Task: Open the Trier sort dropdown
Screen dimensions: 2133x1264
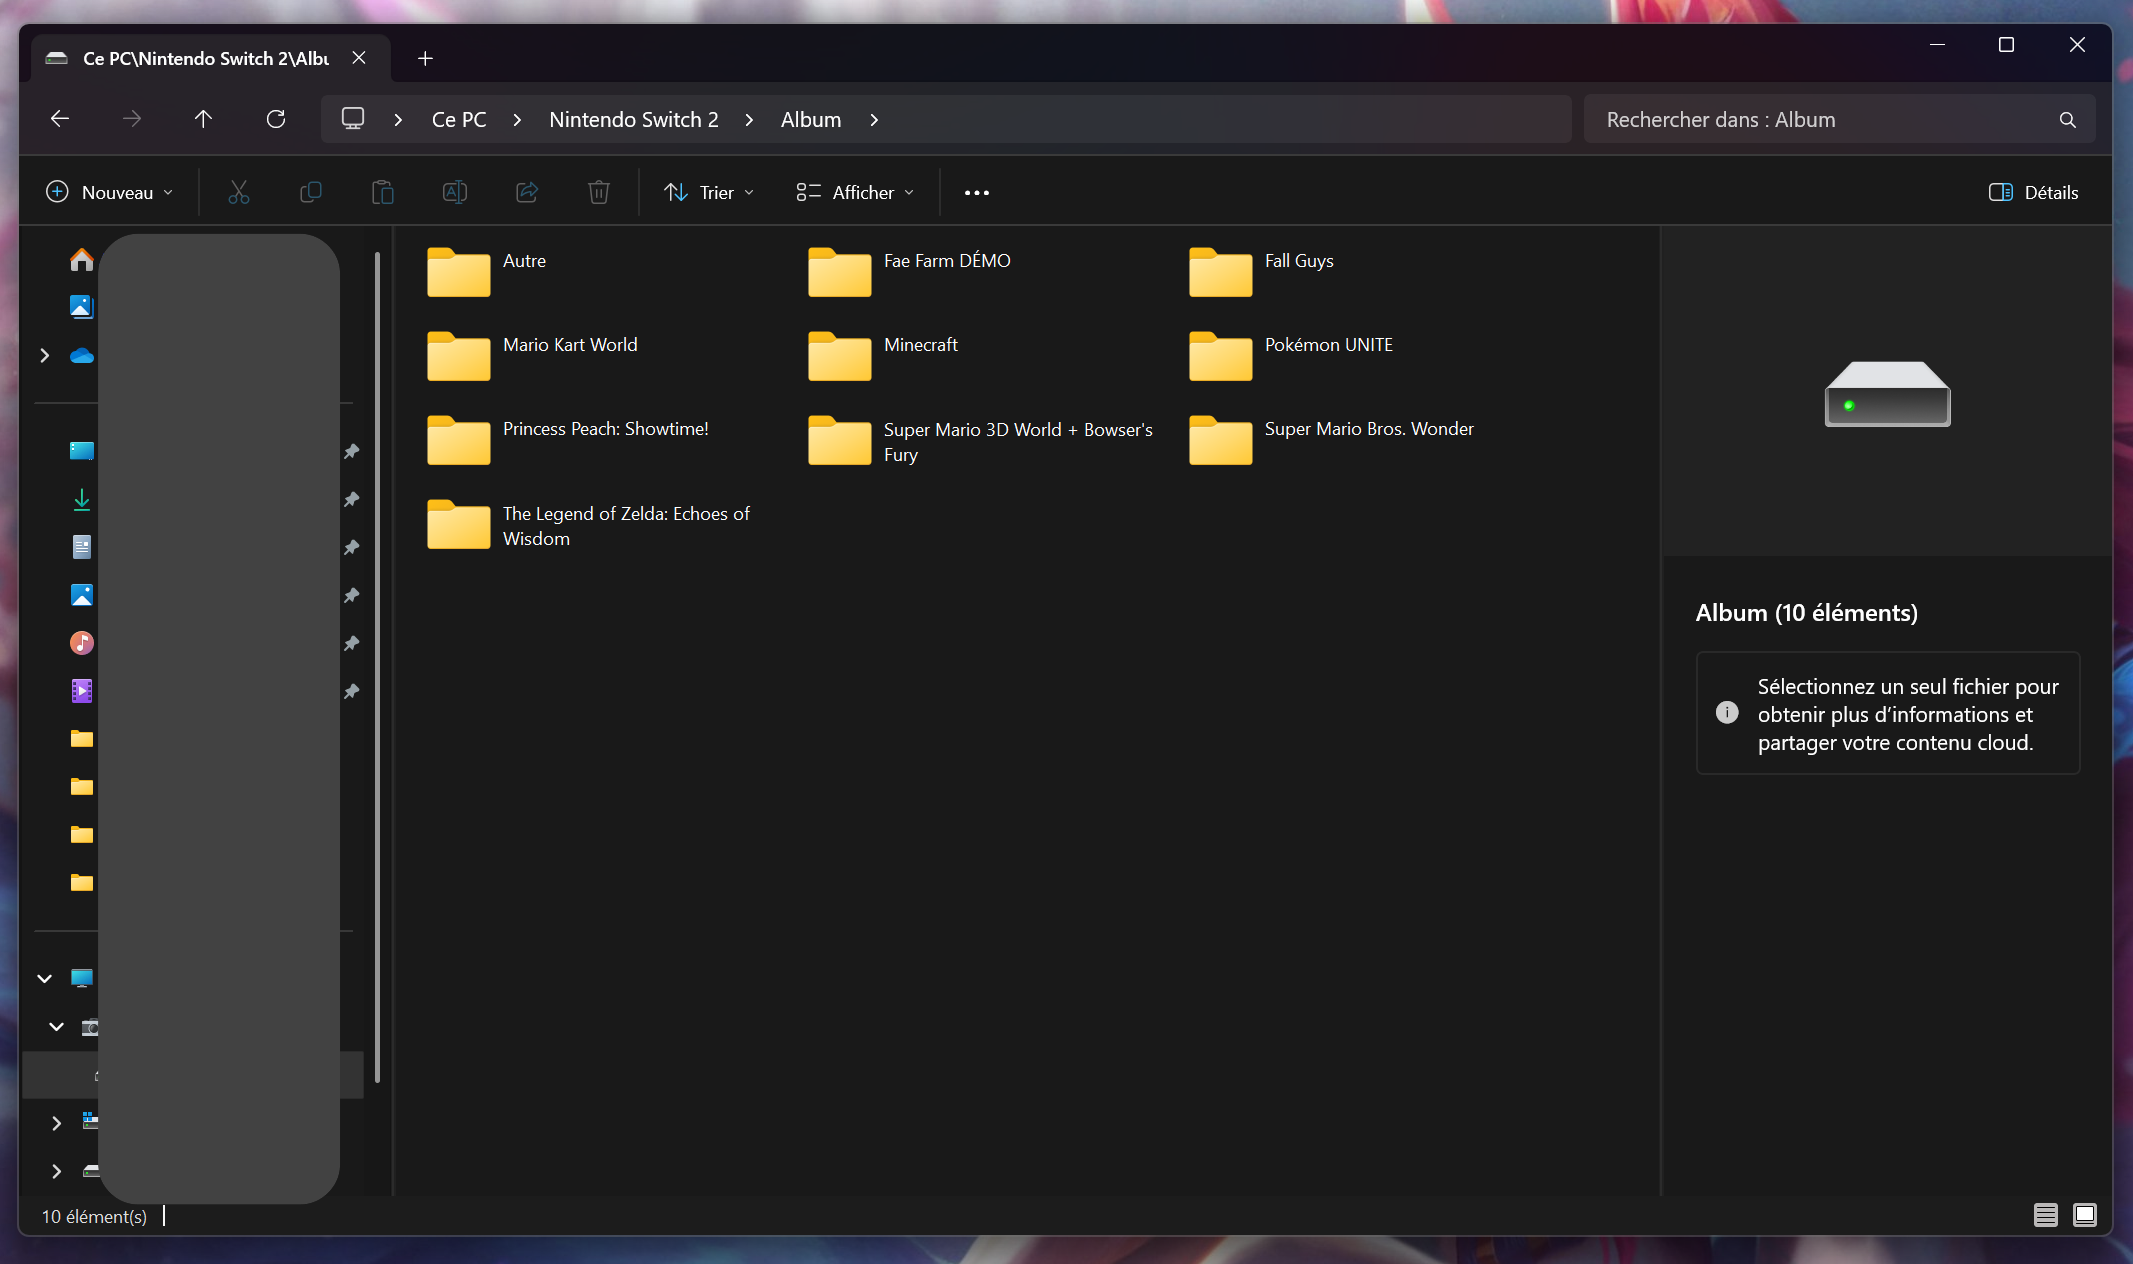Action: click(x=708, y=192)
